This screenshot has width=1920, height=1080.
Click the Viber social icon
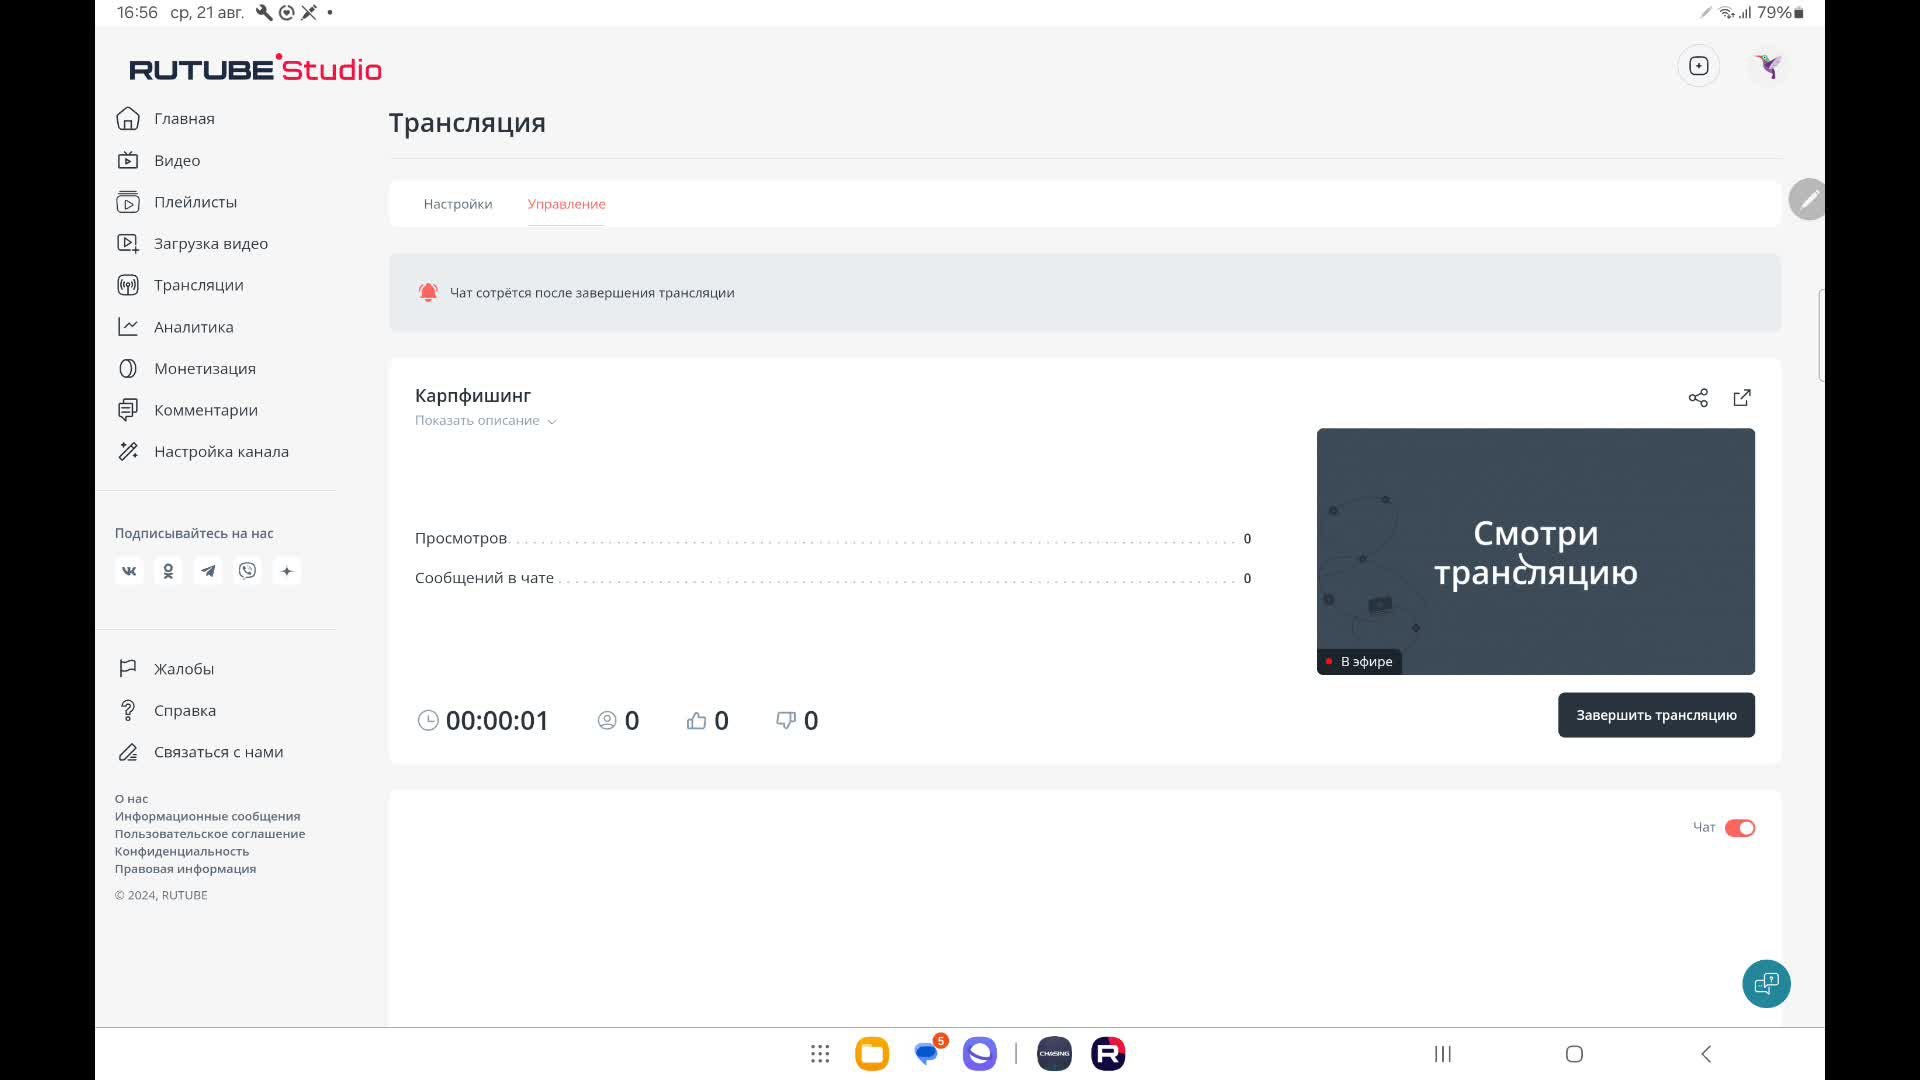[247, 571]
